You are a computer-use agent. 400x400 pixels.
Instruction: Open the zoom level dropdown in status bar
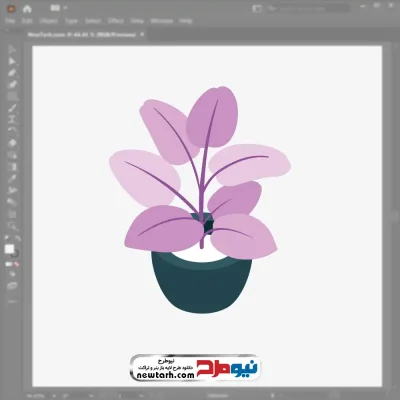pos(53,396)
